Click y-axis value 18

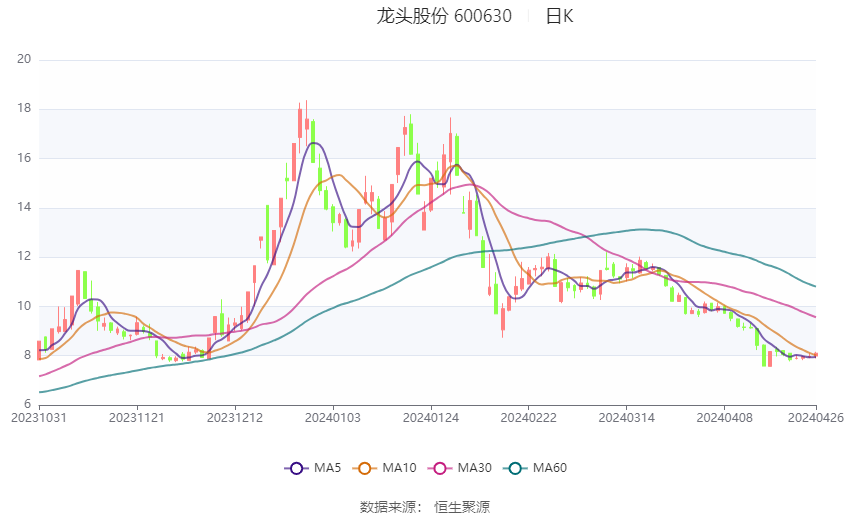24,108
